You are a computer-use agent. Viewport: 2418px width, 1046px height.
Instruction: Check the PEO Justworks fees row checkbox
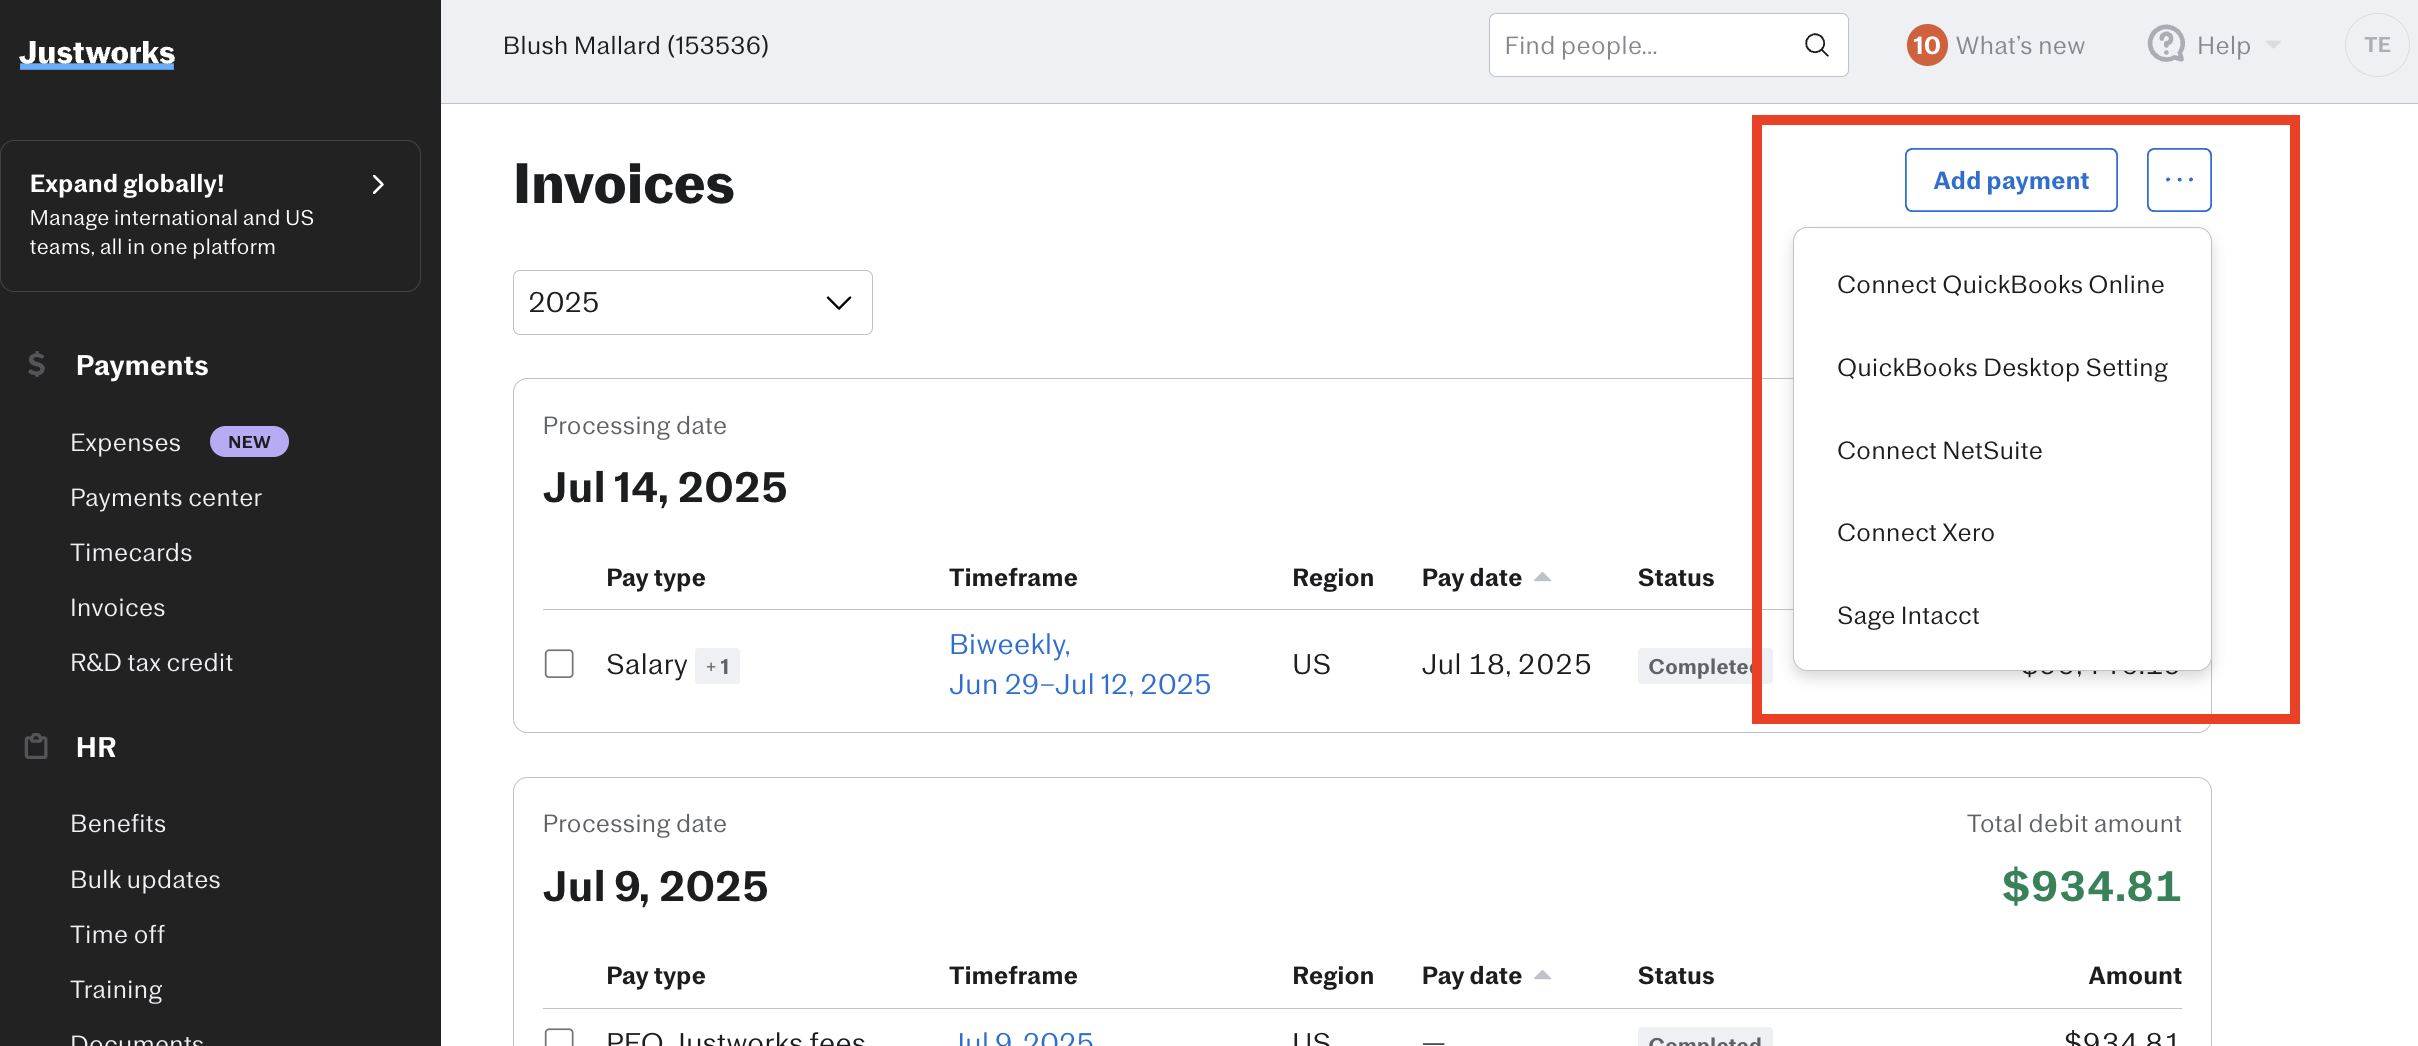[x=559, y=1038]
